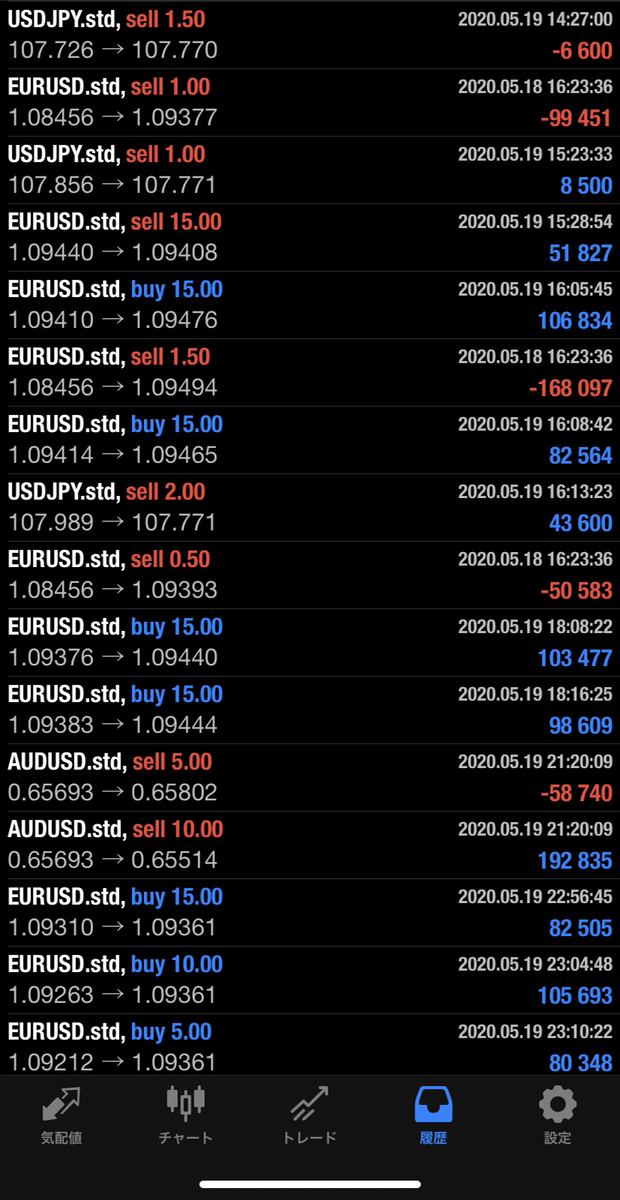Image resolution: width=620 pixels, height=1200 pixels.
Task: Open the 設定 settings gear icon
Action: pyautogui.click(x=557, y=1104)
